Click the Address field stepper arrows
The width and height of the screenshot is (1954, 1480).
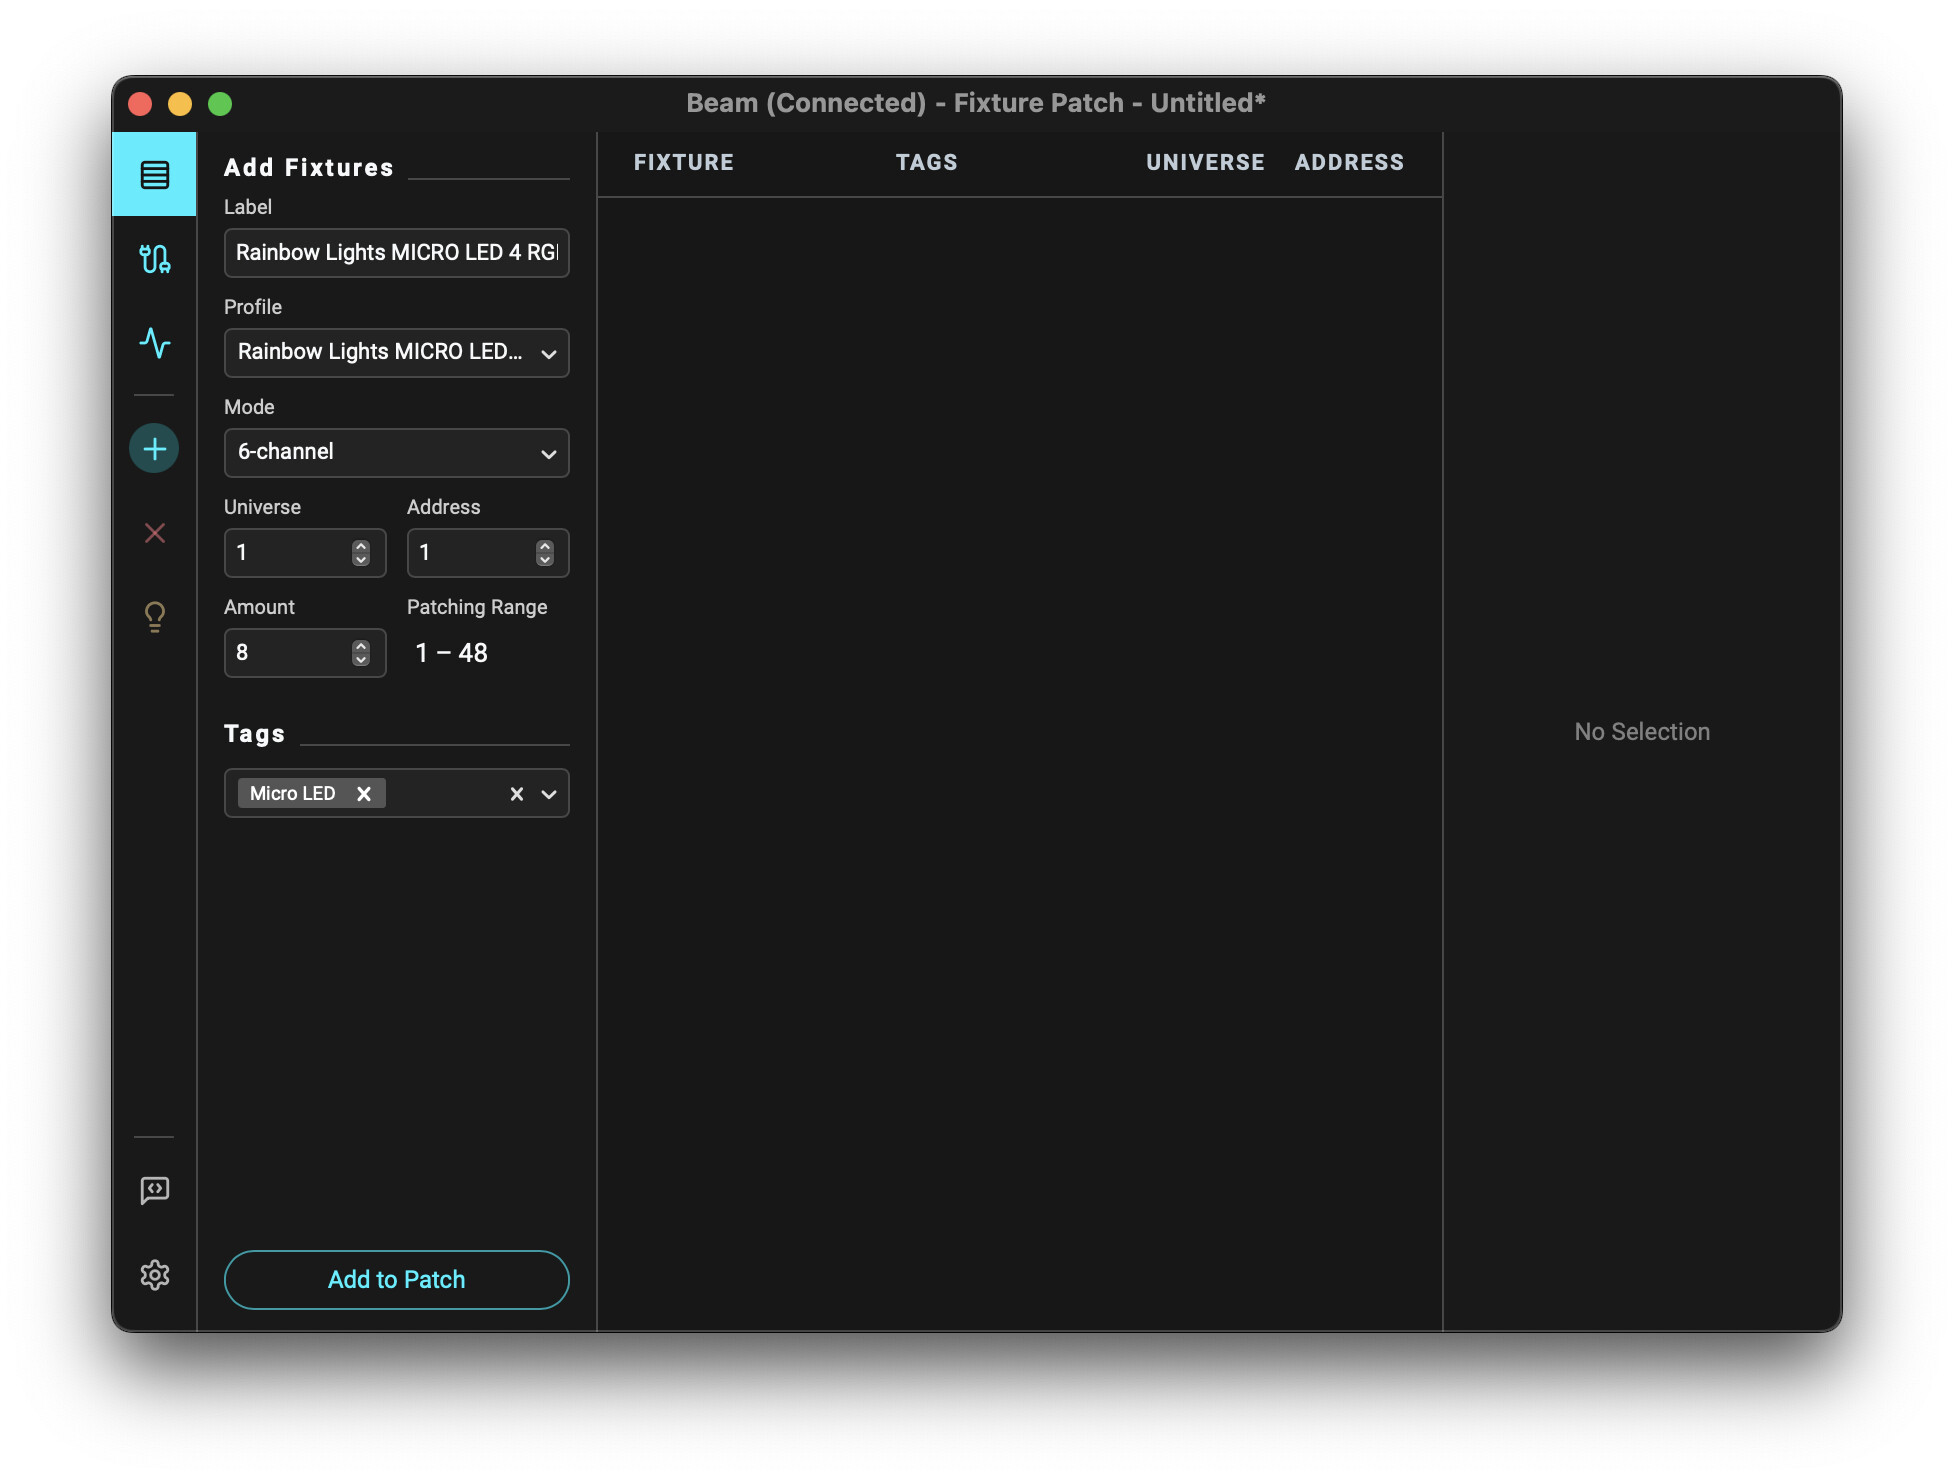point(544,553)
